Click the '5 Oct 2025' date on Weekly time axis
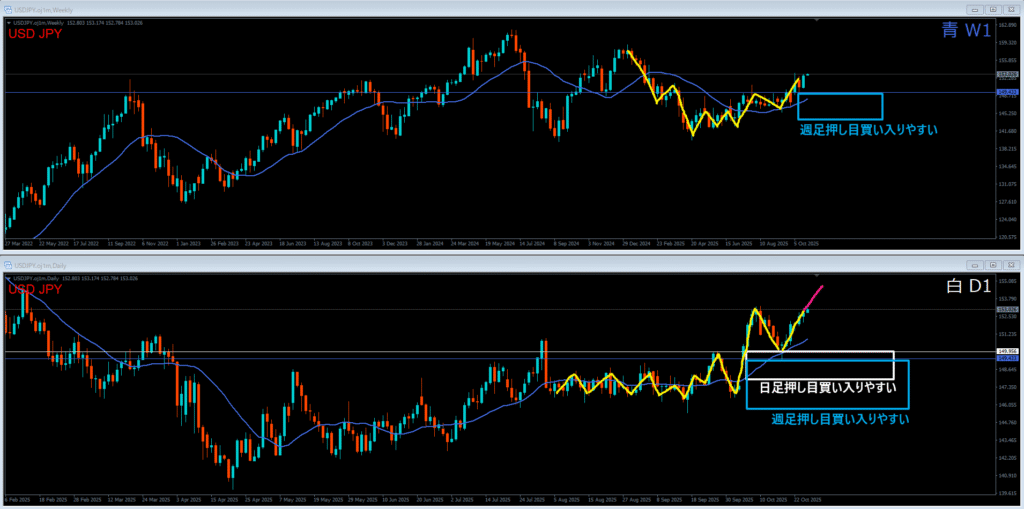Image resolution: width=1024 pixels, height=509 pixels. [806, 243]
